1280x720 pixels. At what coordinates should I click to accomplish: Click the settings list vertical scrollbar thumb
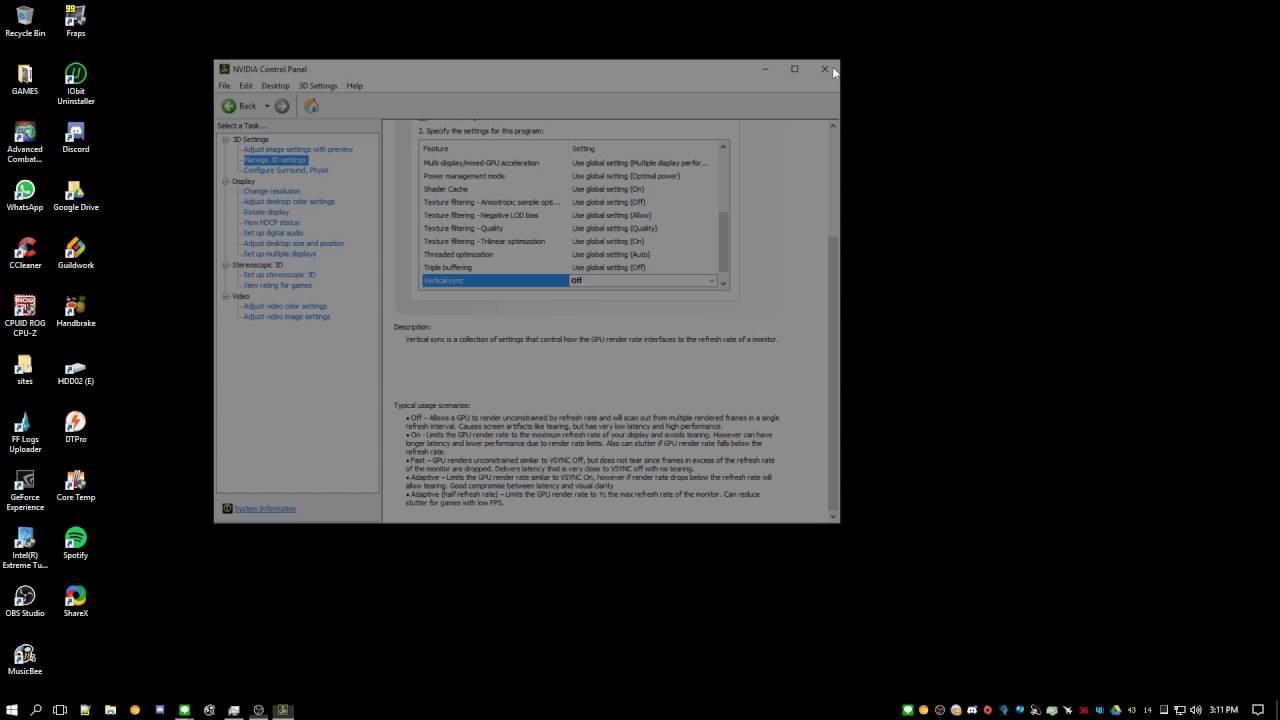tap(723, 243)
